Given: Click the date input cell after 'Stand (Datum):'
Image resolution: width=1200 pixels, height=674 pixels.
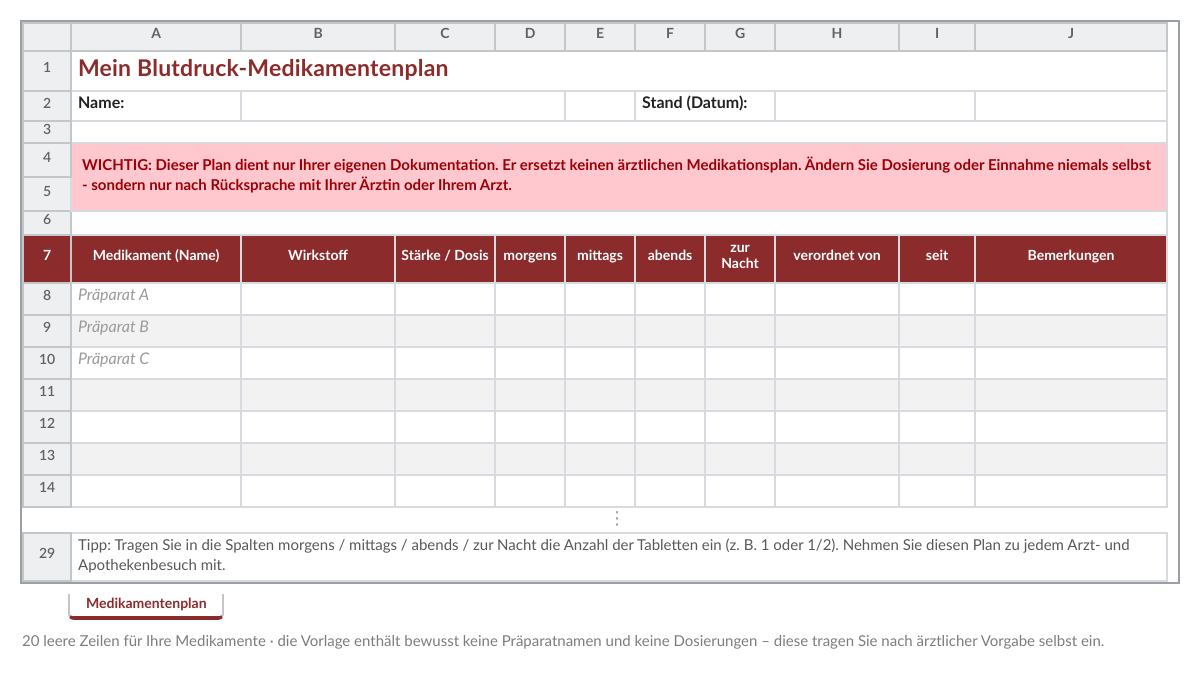Looking at the screenshot, I should tap(875, 104).
